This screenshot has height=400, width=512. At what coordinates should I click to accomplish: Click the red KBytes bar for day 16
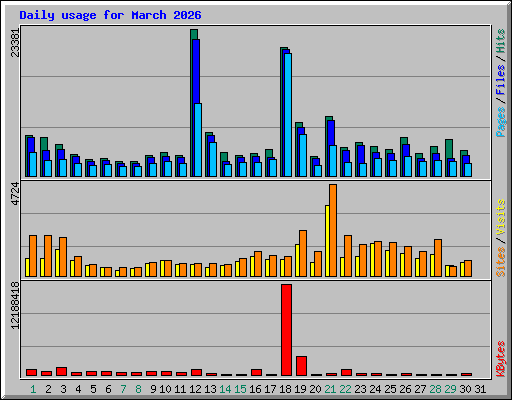tap(257, 373)
